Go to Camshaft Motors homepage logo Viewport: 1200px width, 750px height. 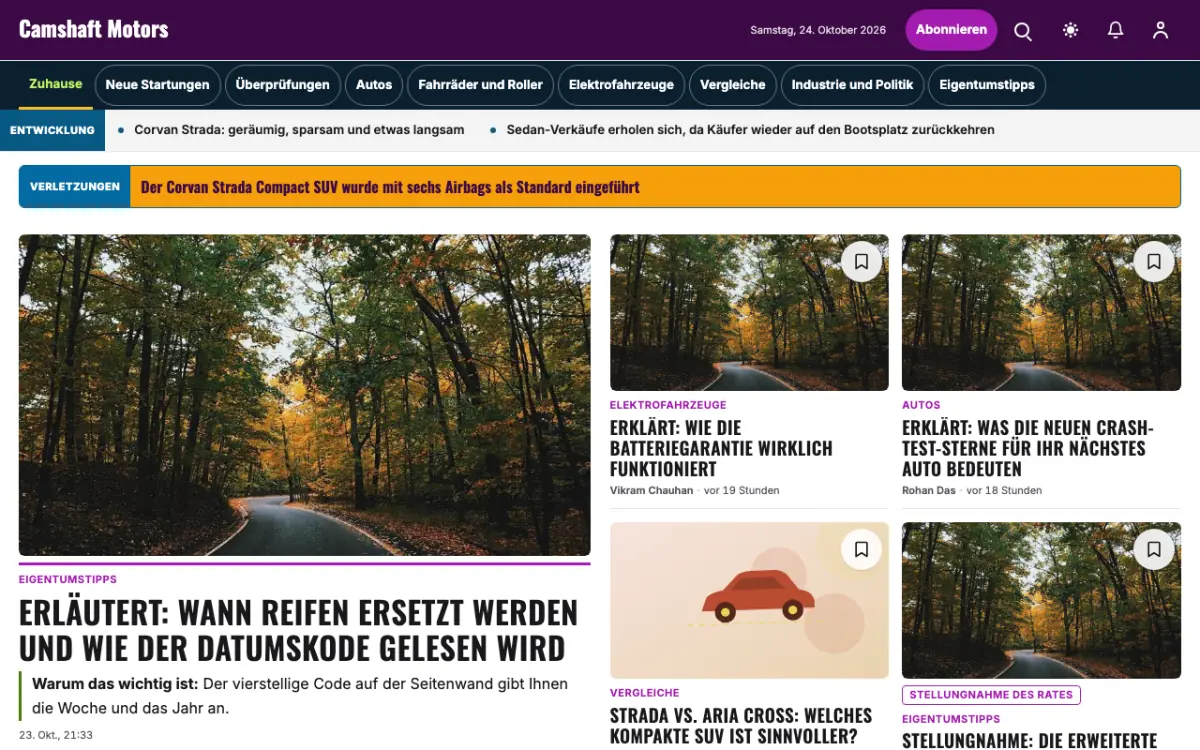pos(94,29)
